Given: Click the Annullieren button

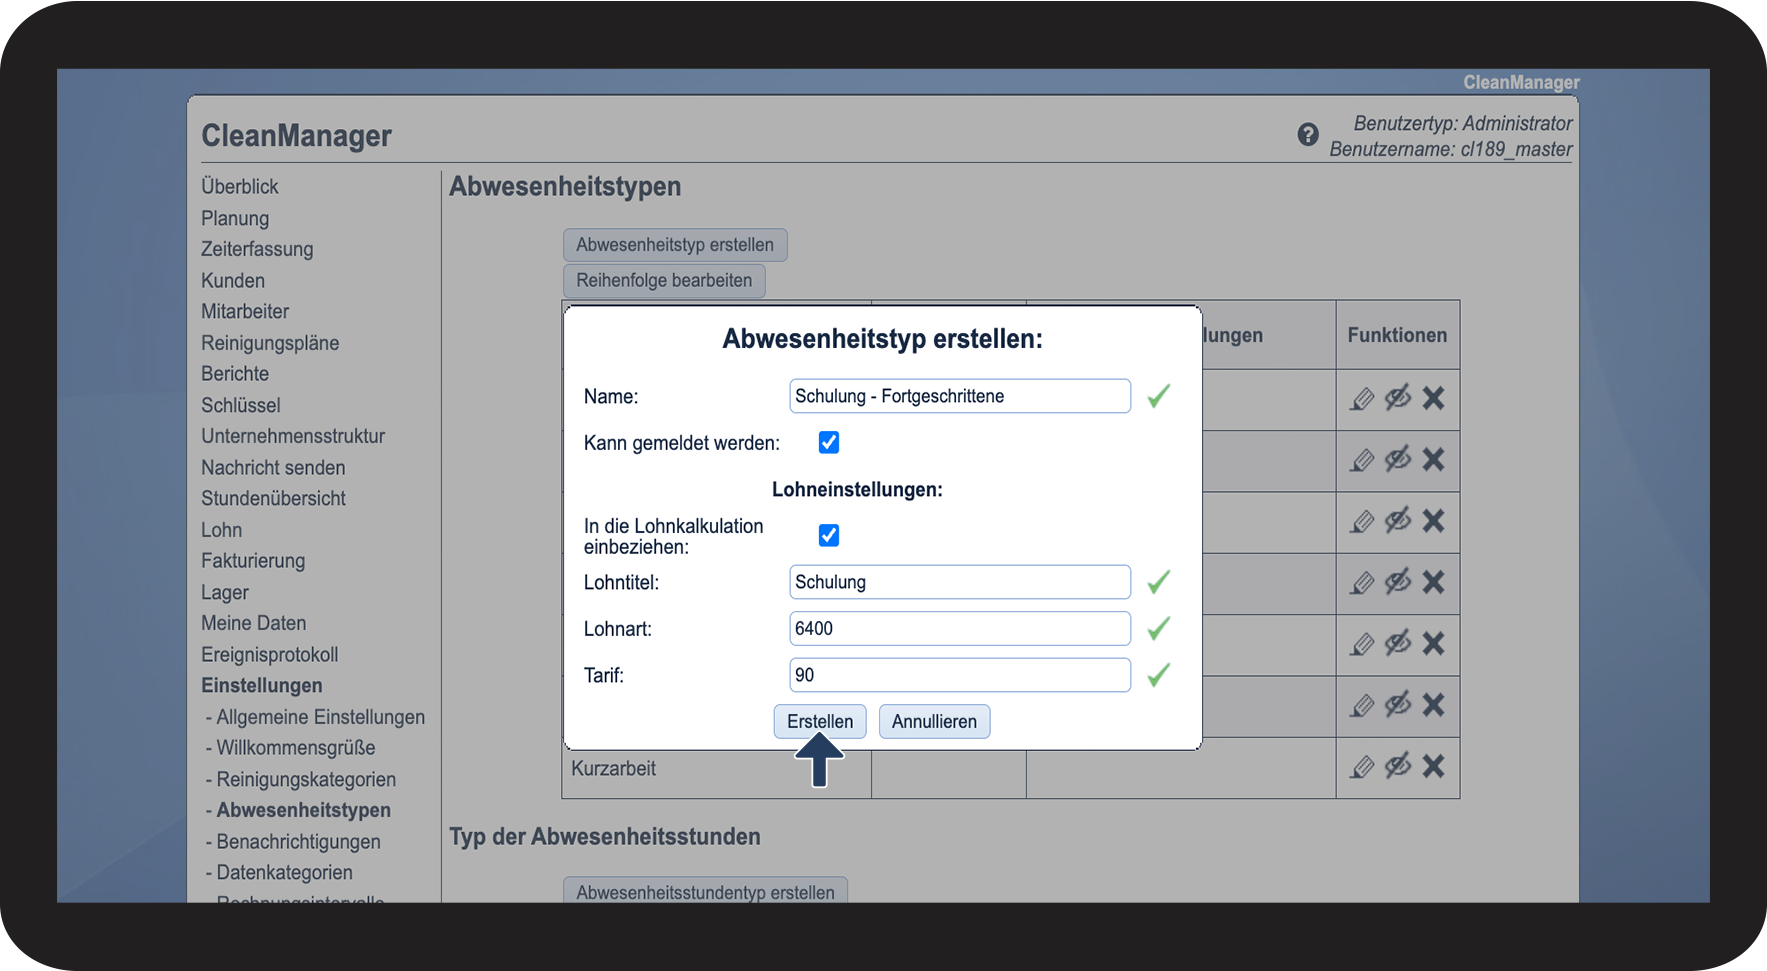Looking at the screenshot, I should (x=934, y=722).
